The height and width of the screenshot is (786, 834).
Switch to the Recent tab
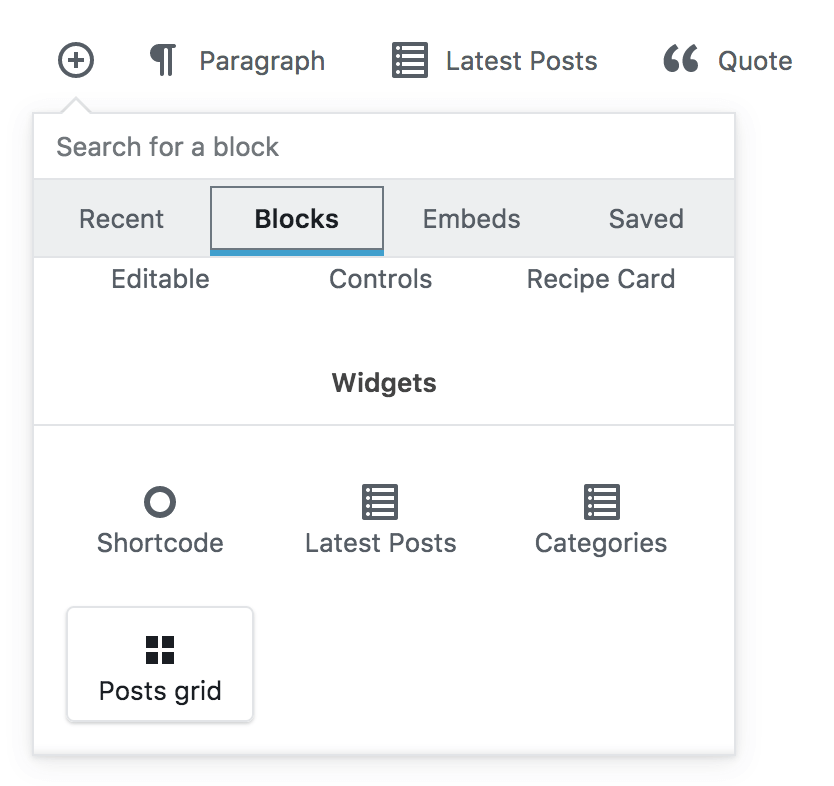click(122, 219)
